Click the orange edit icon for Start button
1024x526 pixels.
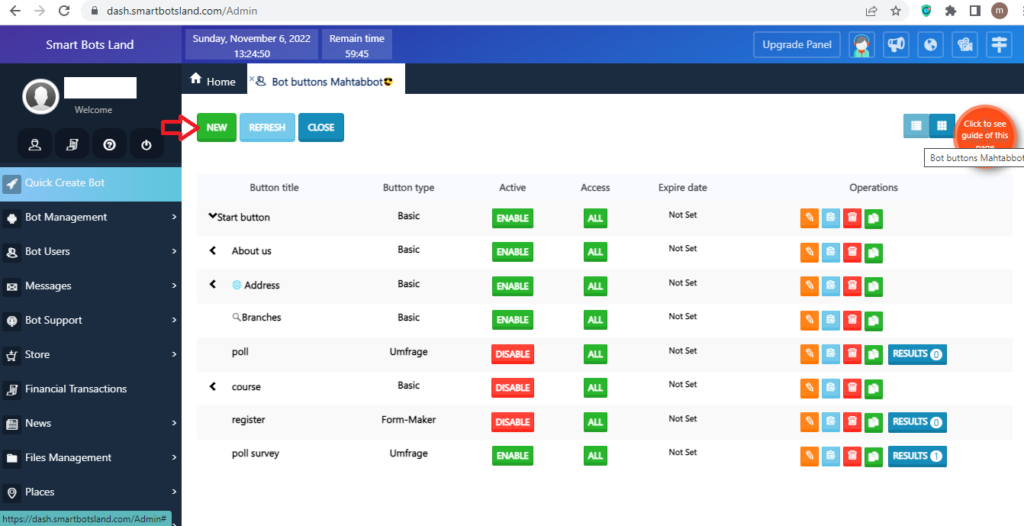[x=810, y=218]
